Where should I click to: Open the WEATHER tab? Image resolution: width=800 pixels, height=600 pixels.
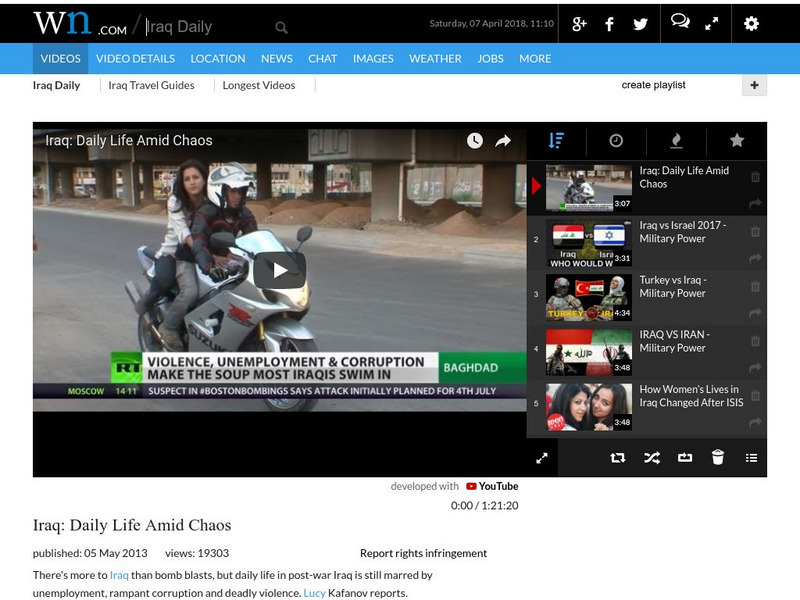pos(435,59)
